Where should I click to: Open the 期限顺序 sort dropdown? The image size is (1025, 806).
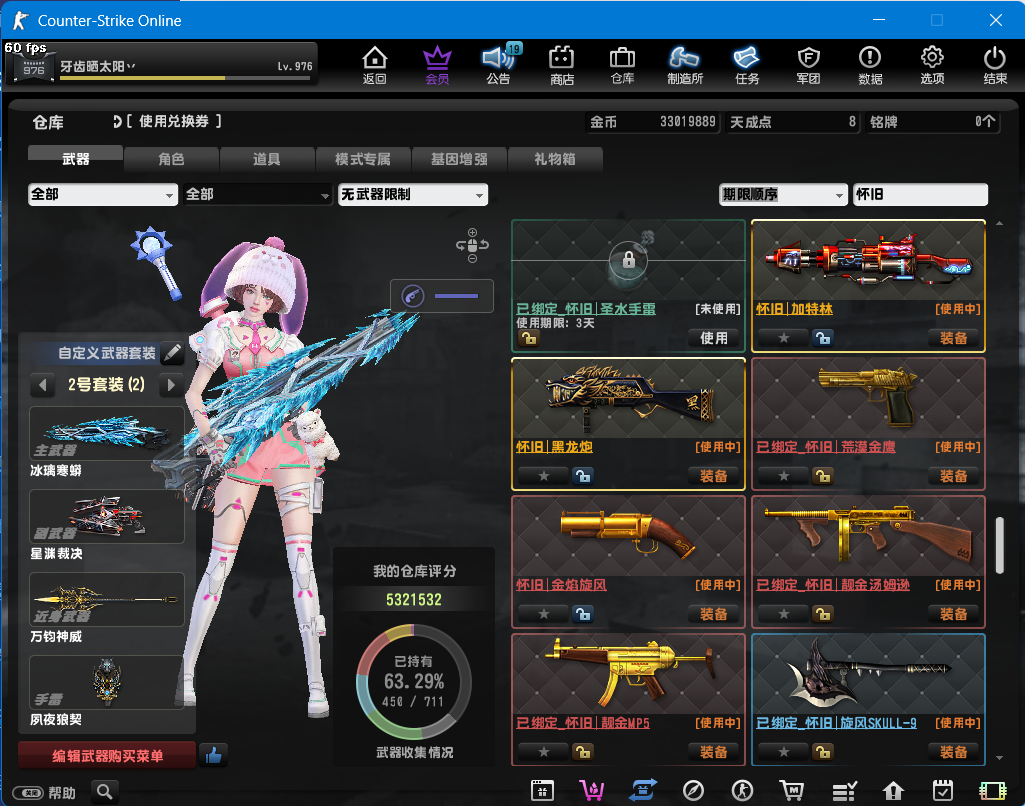click(783, 194)
